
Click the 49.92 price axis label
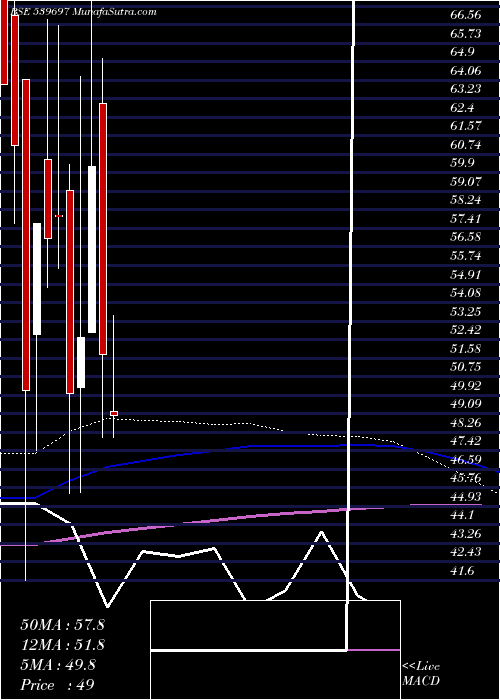[x=466, y=386]
